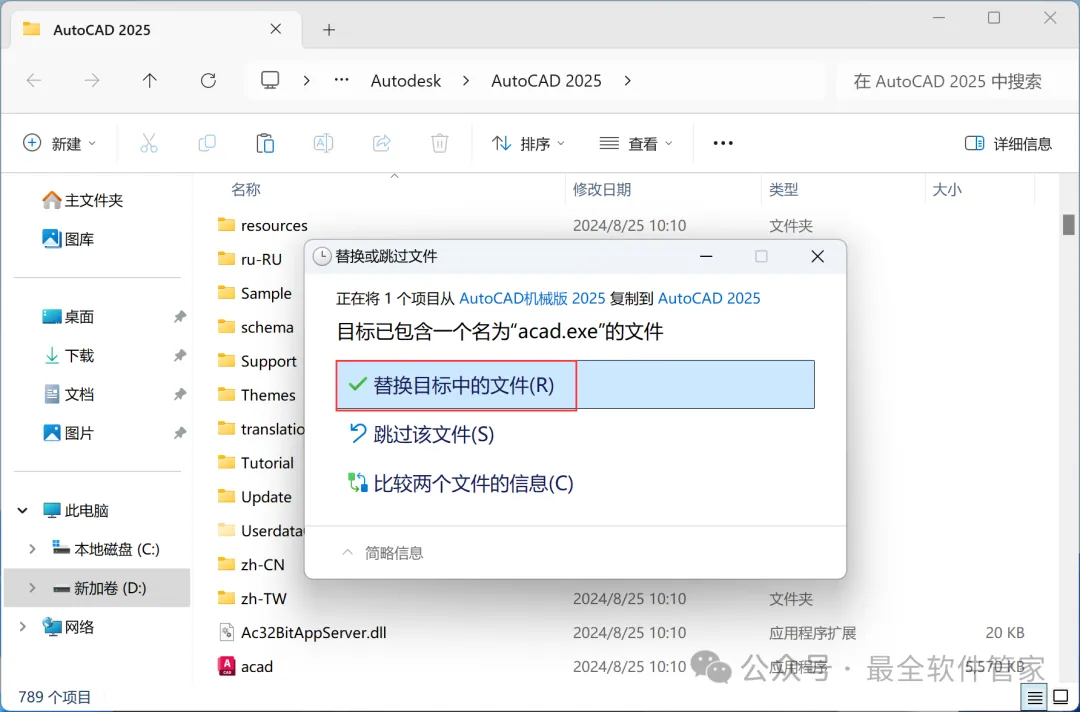The width and height of the screenshot is (1080, 712).
Task: Select the resources folder
Action: point(262,225)
